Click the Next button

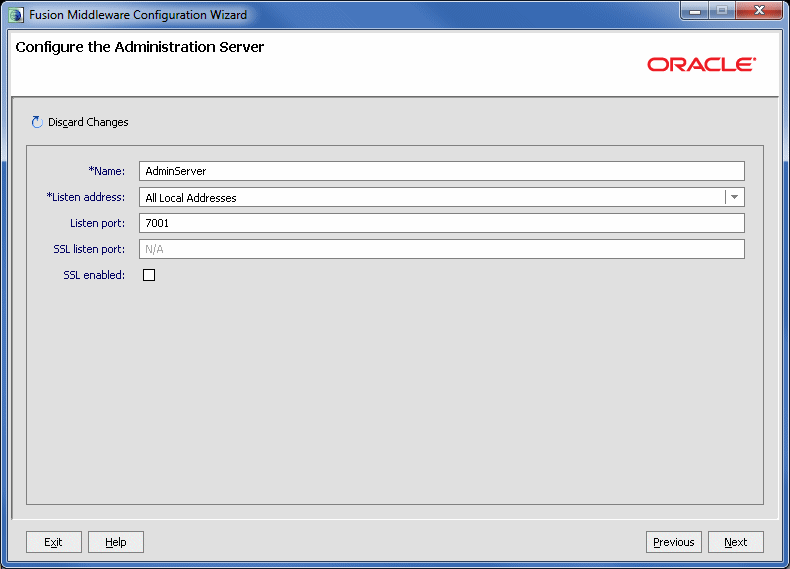(736, 542)
